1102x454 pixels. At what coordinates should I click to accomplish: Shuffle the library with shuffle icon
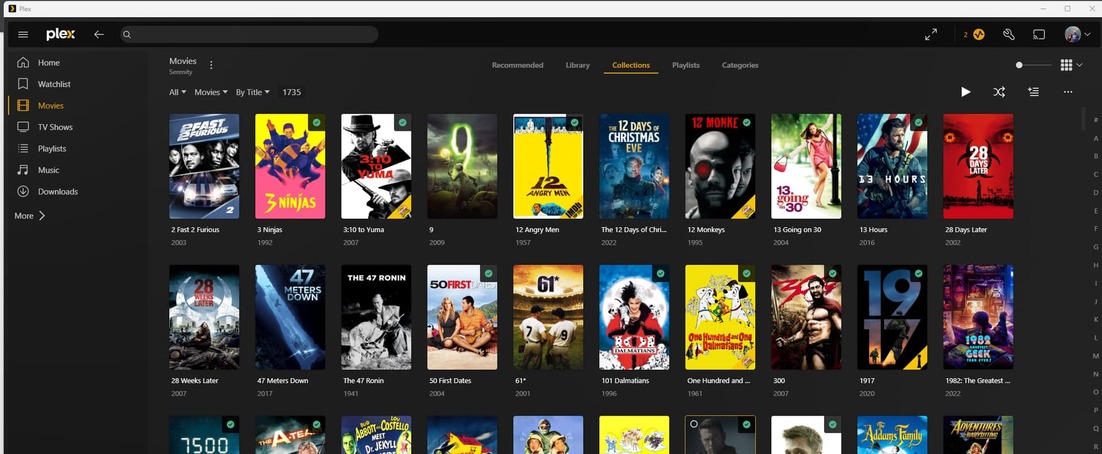999,92
